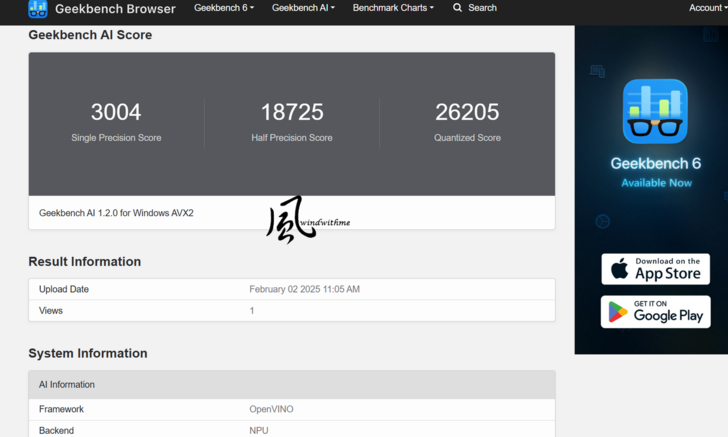
Task: Open the Search page link
Action: click(x=482, y=8)
